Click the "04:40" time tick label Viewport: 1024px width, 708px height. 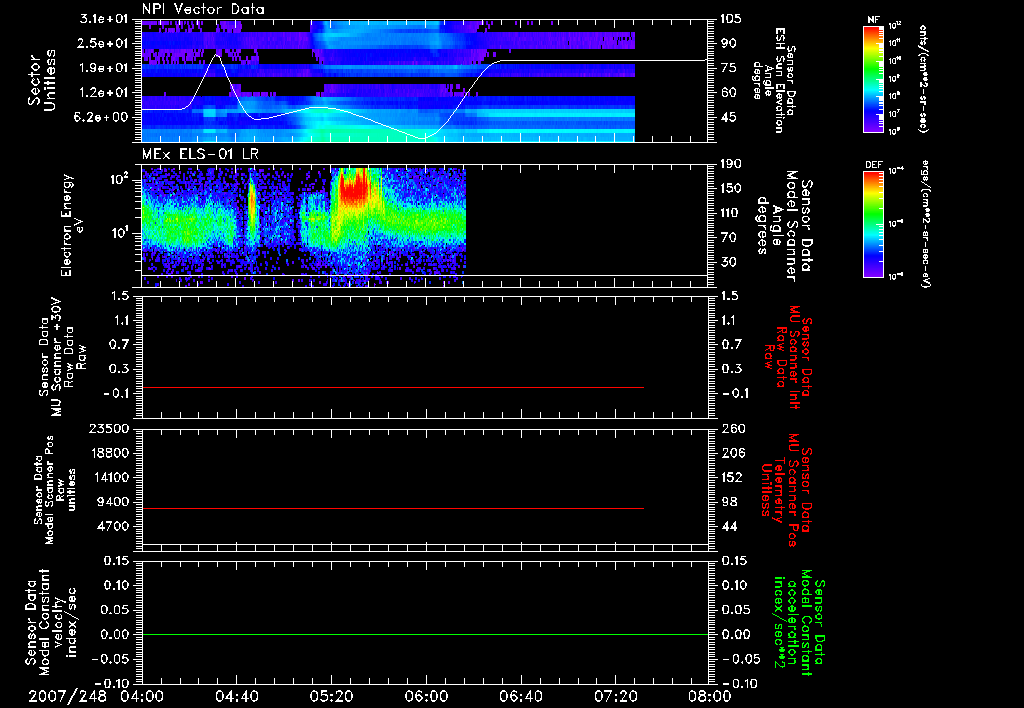tap(236, 696)
